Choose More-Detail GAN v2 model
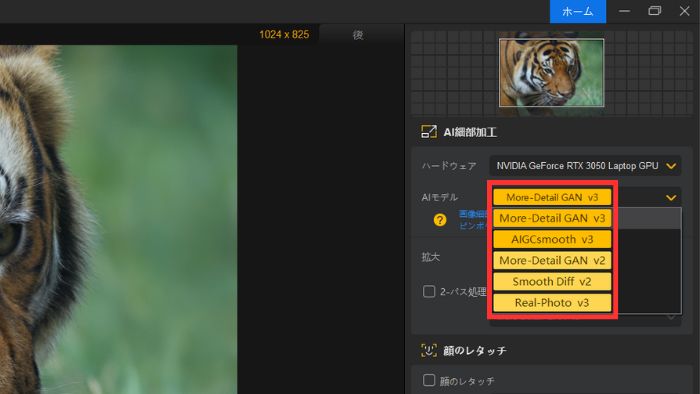This screenshot has height=394, width=700. click(552, 261)
